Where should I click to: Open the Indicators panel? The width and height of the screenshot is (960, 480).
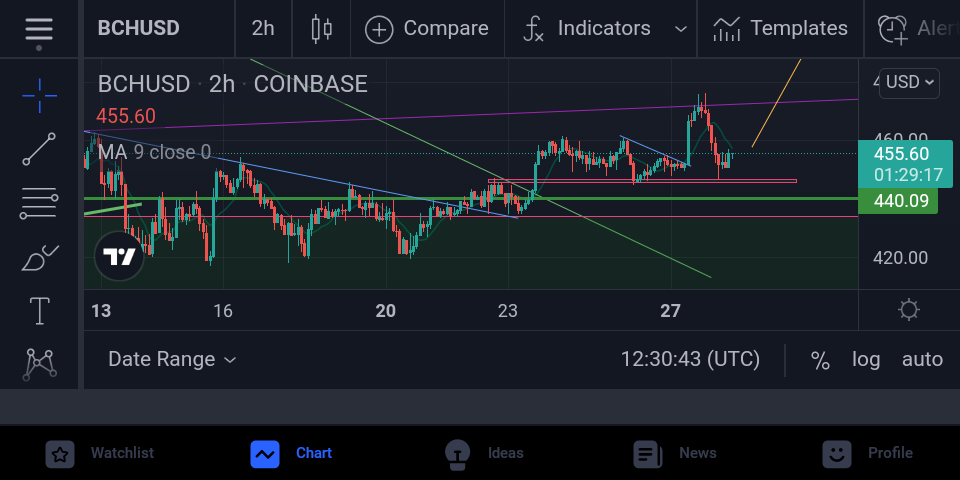coord(587,29)
